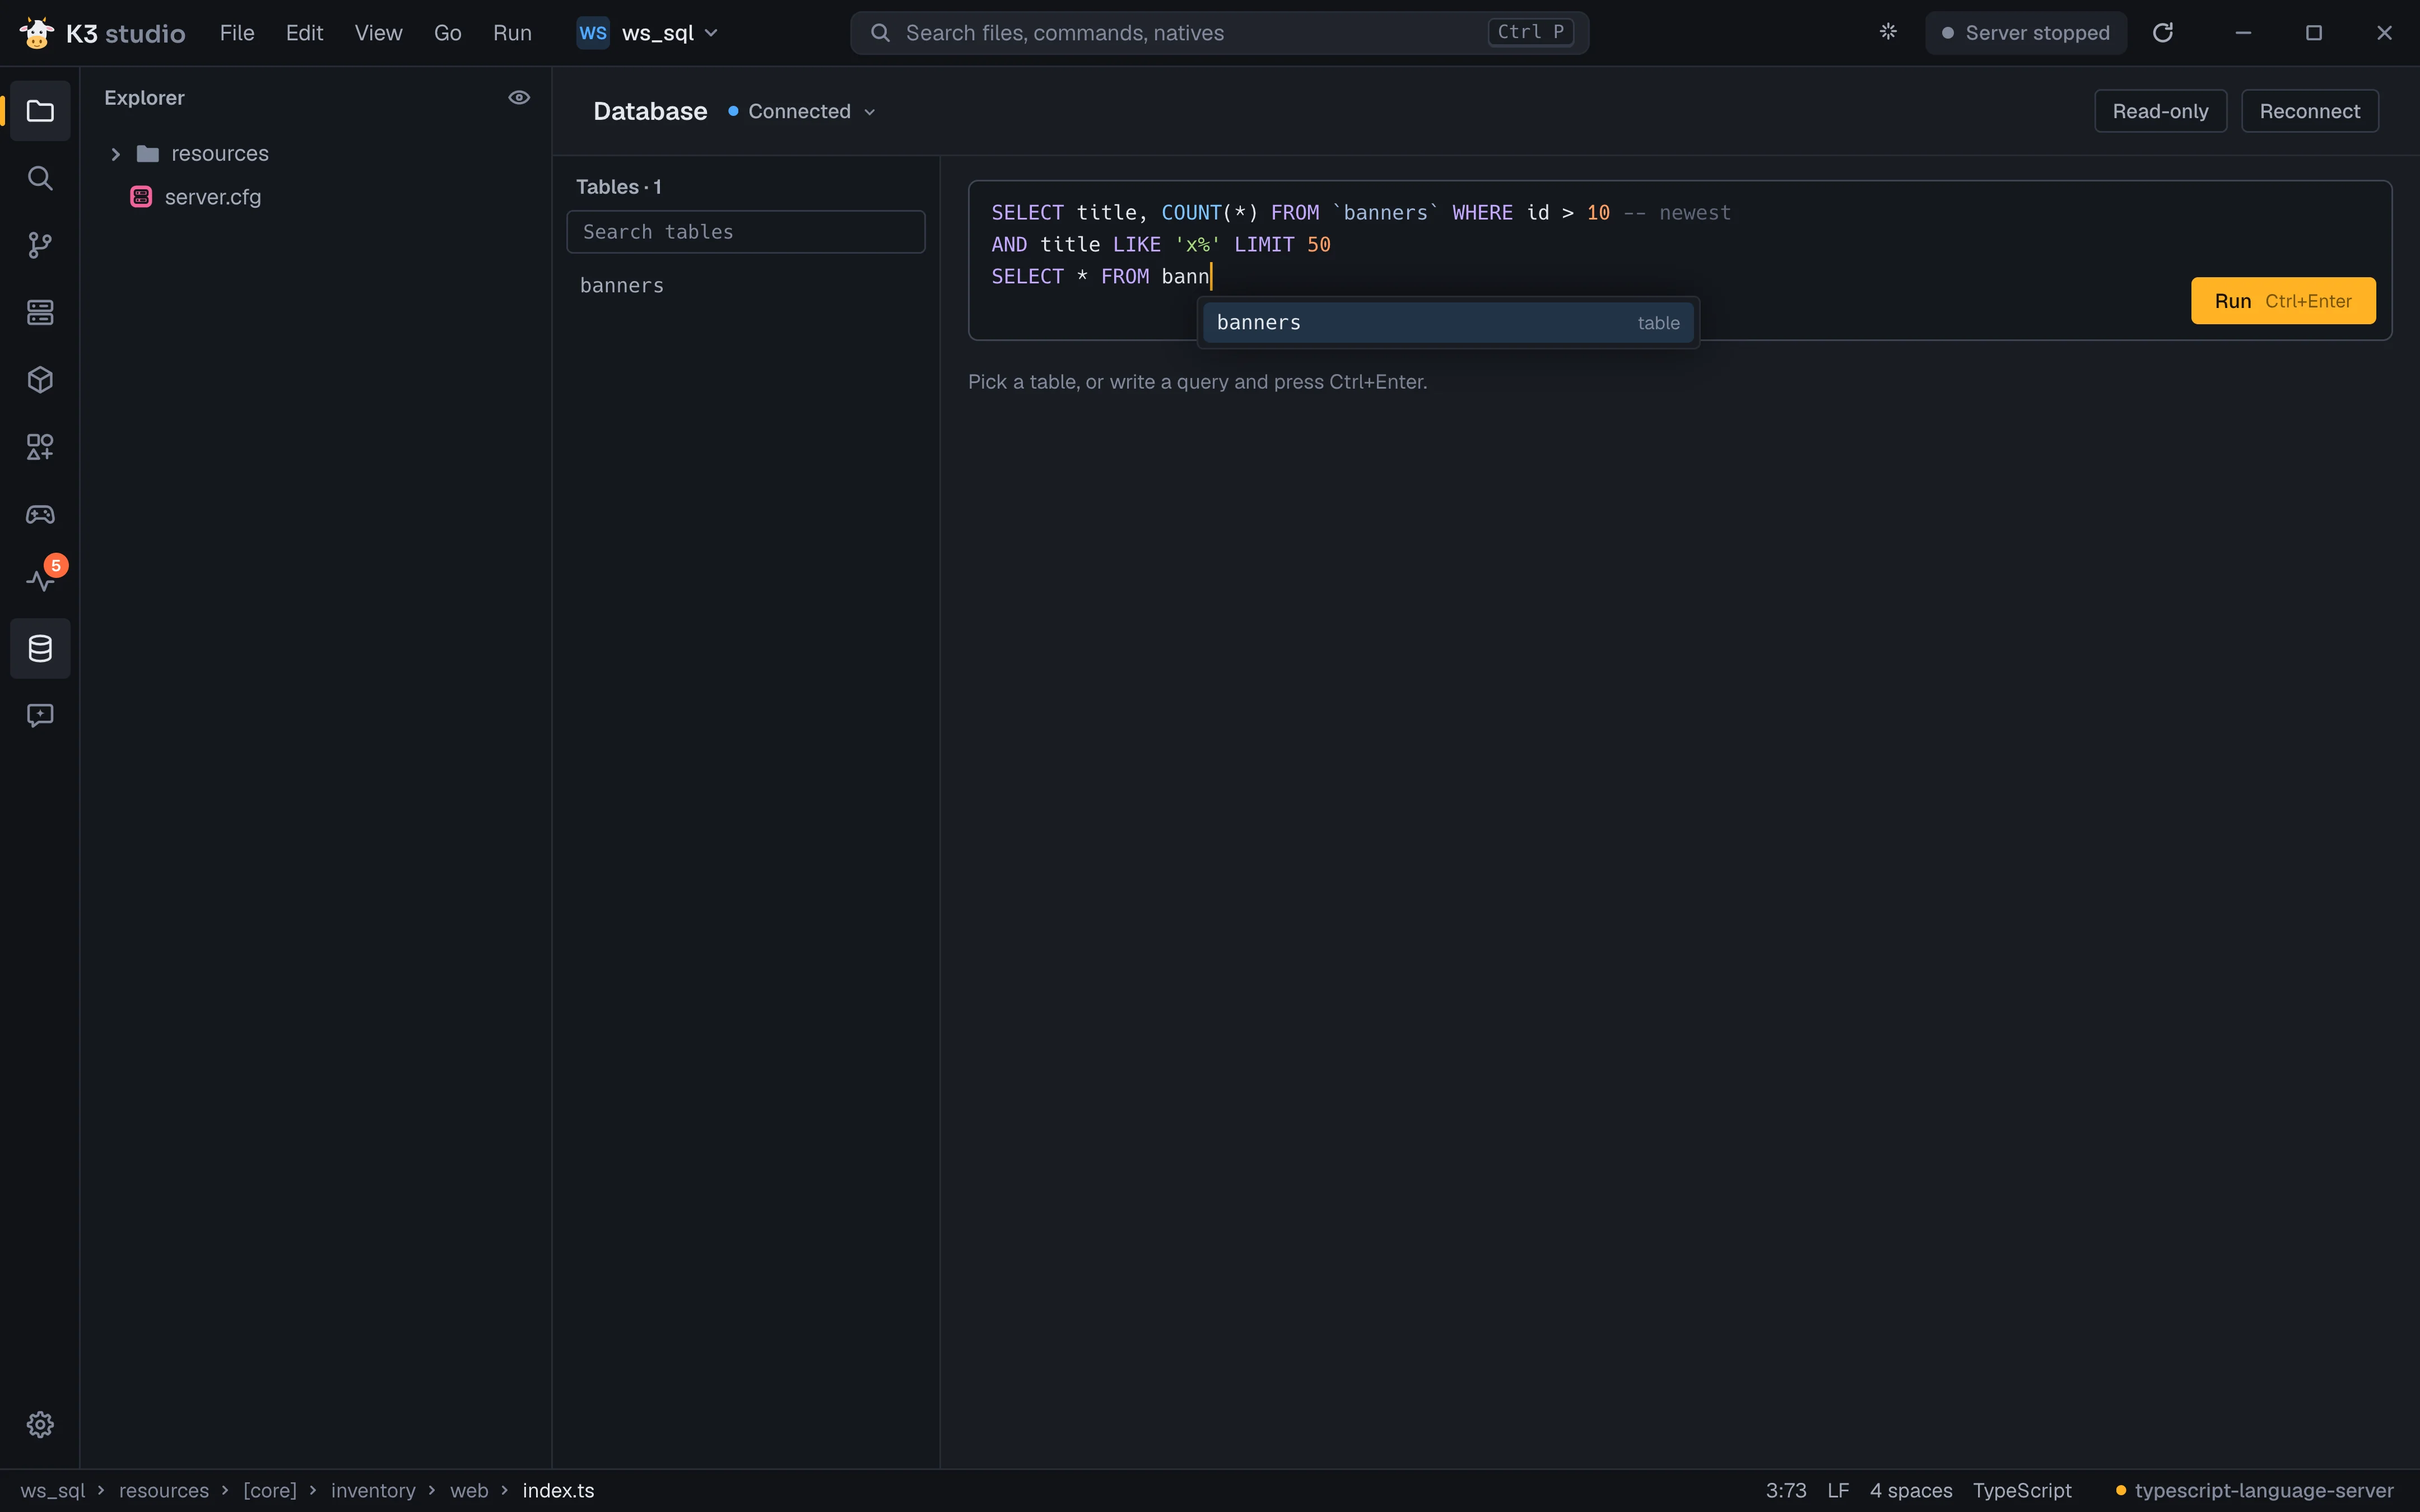The height and width of the screenshot is (1512, 2420).
Task: Click the Server stopped status button
Action: [2026, 33]
